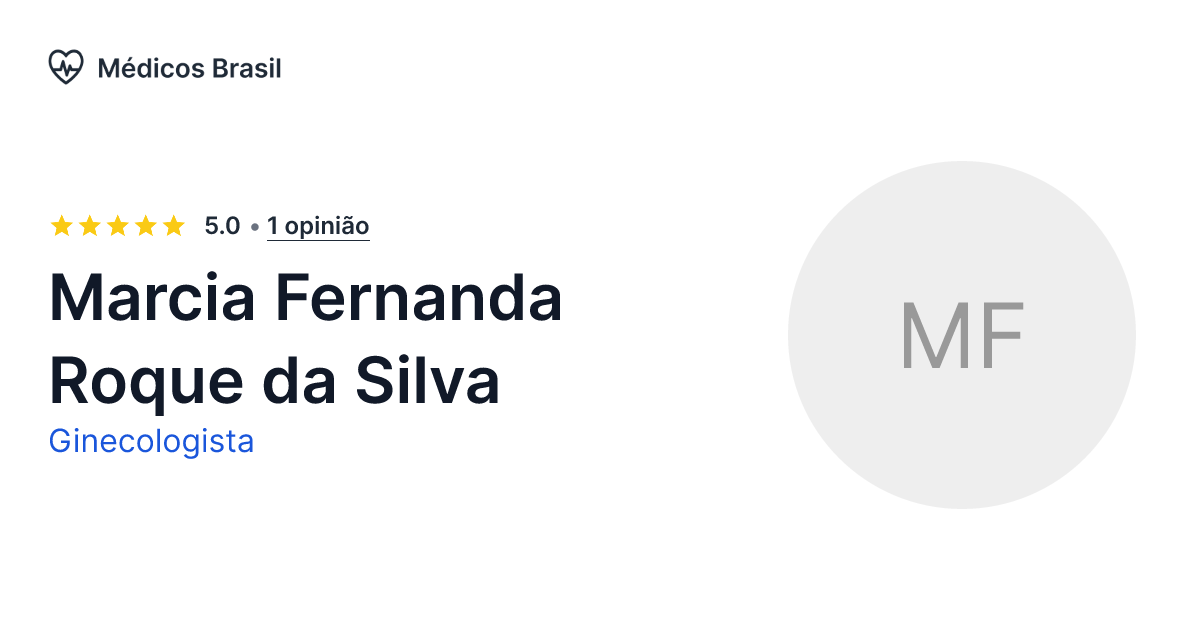Click the Médicos Brasil brand name text
1200x630 pixels.
pos(189,68)
